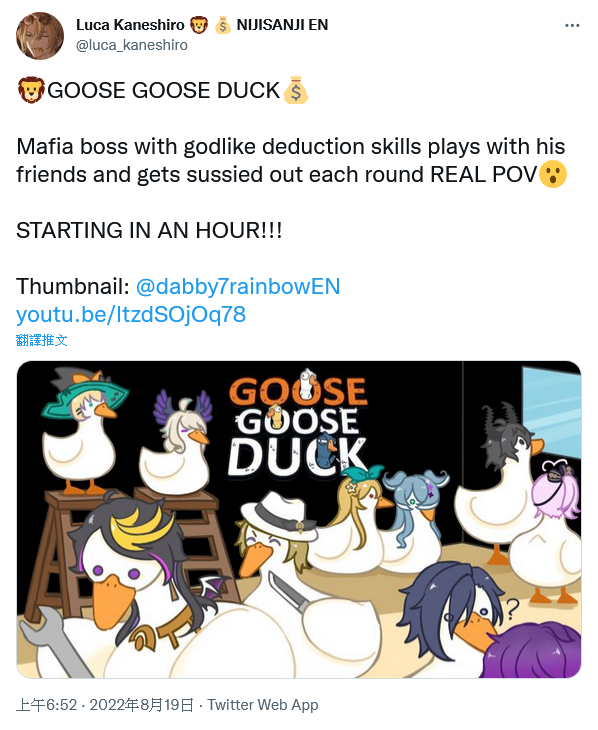
Task: Open the youtu.be/ItzdSOjOq78 link
Action: click(x=131, y=314)
